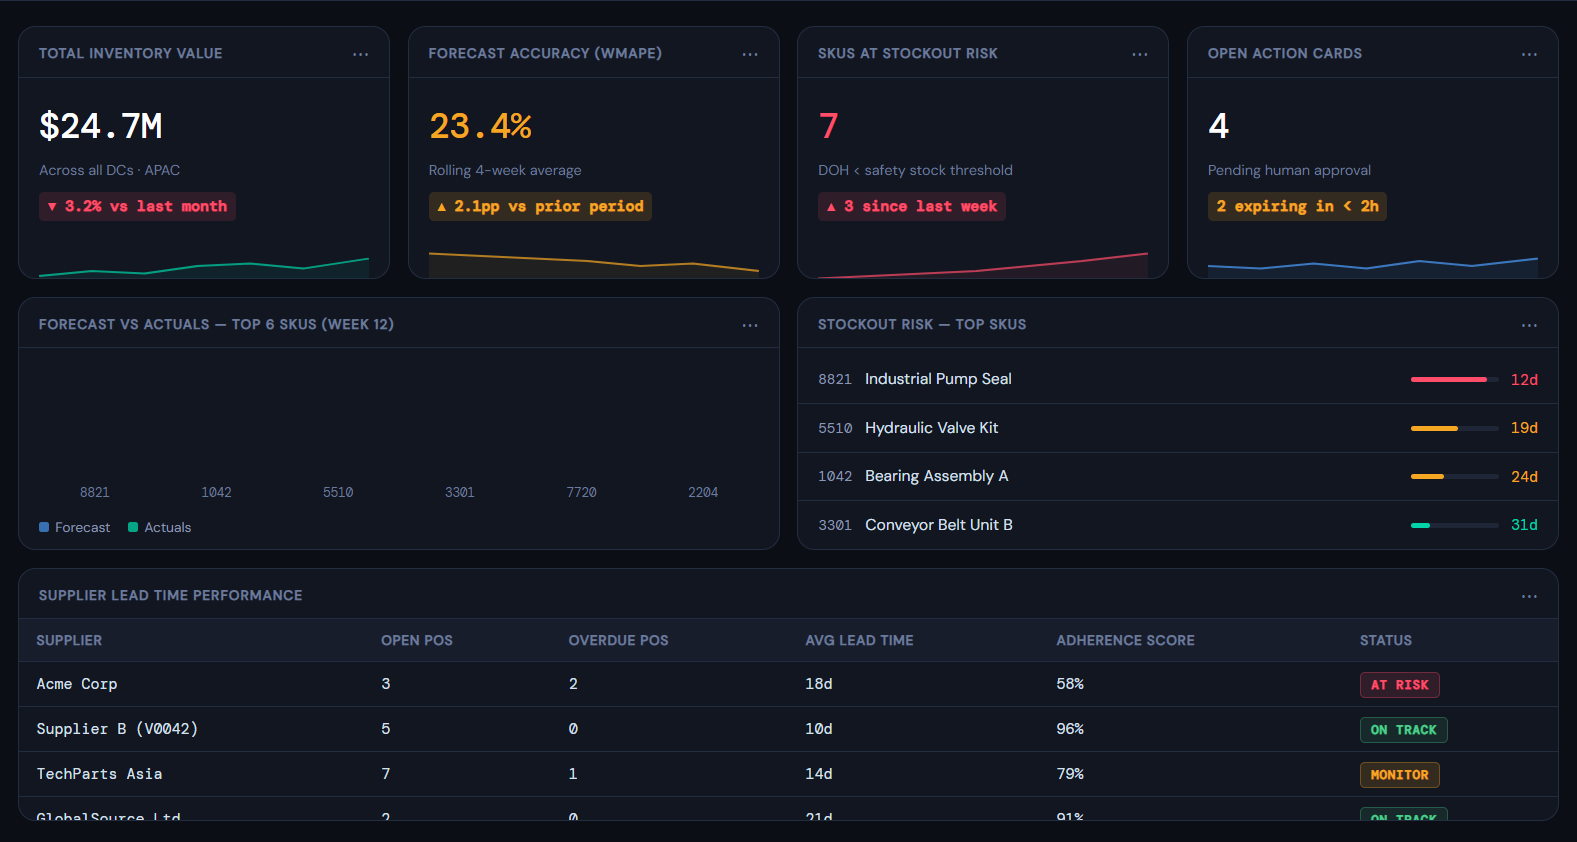Screen dimensions: 1577x842
Task: Click the 8821 label on chart axis
Action: [x=95, y=492]
